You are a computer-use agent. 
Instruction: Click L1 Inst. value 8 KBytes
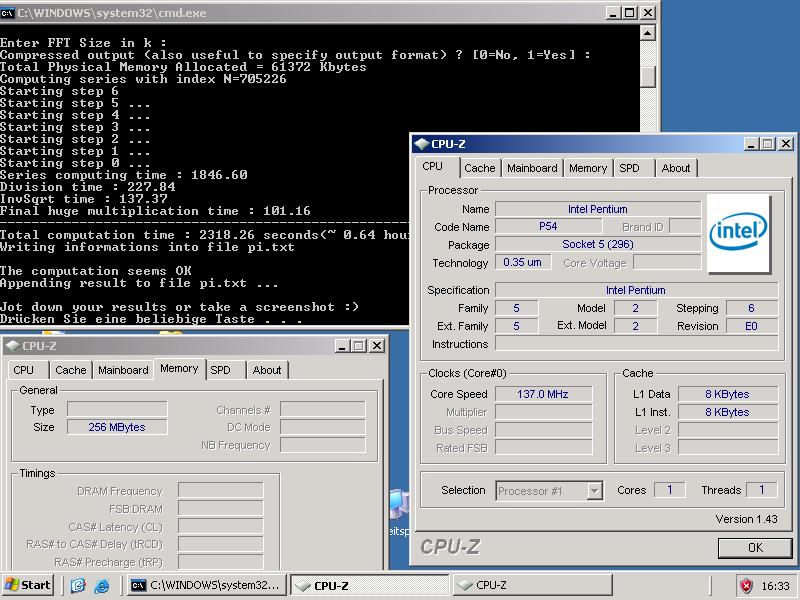coord(727,412)
